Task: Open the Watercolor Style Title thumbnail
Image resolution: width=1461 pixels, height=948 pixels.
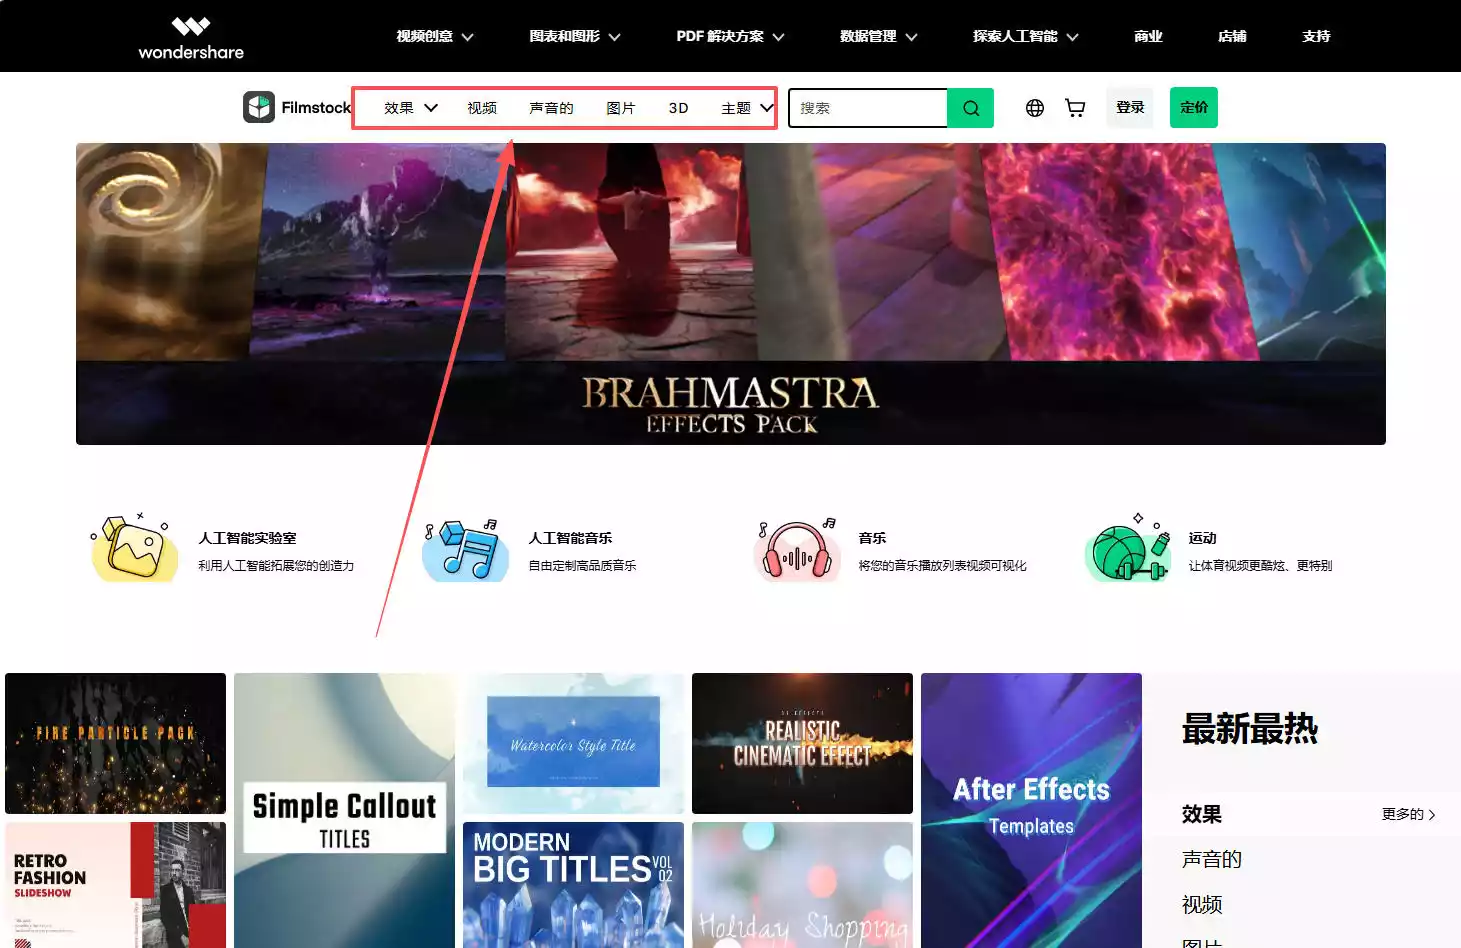Action: pyautogui.click(x=574, y=743)
